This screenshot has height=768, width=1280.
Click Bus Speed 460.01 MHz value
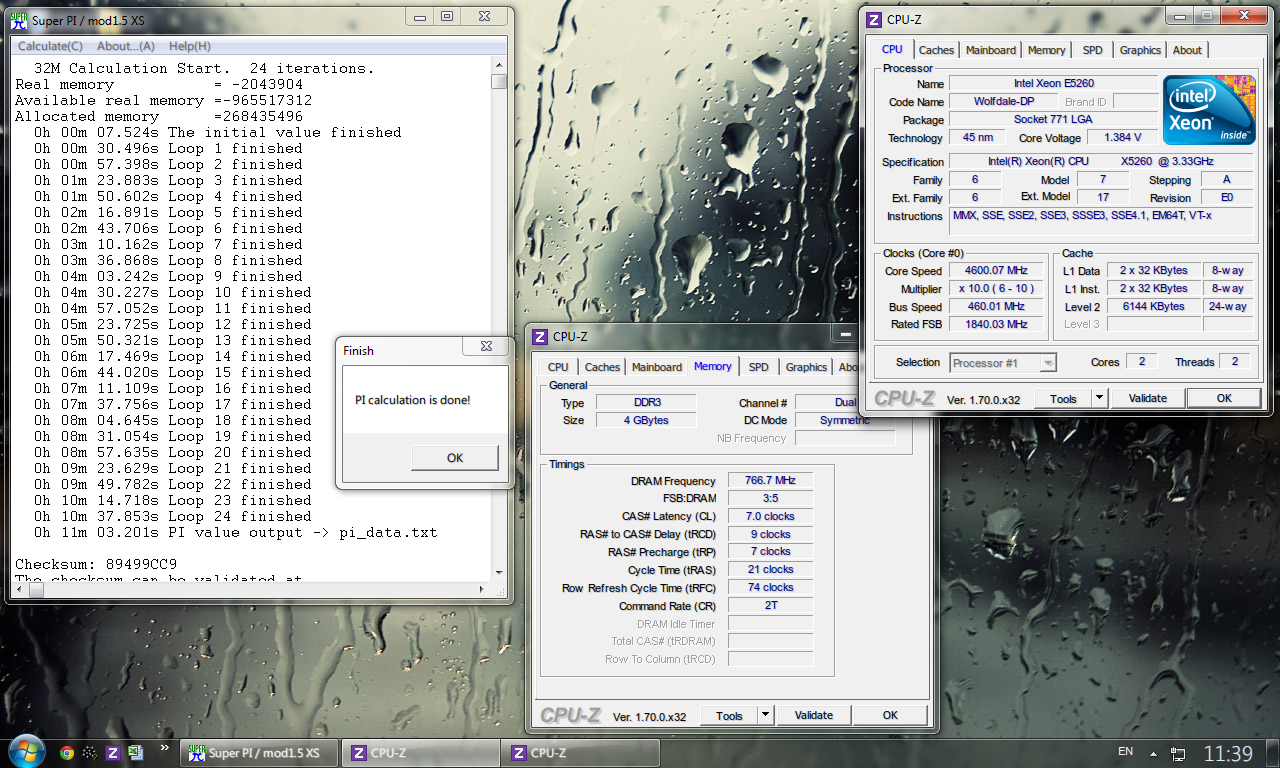996,307
